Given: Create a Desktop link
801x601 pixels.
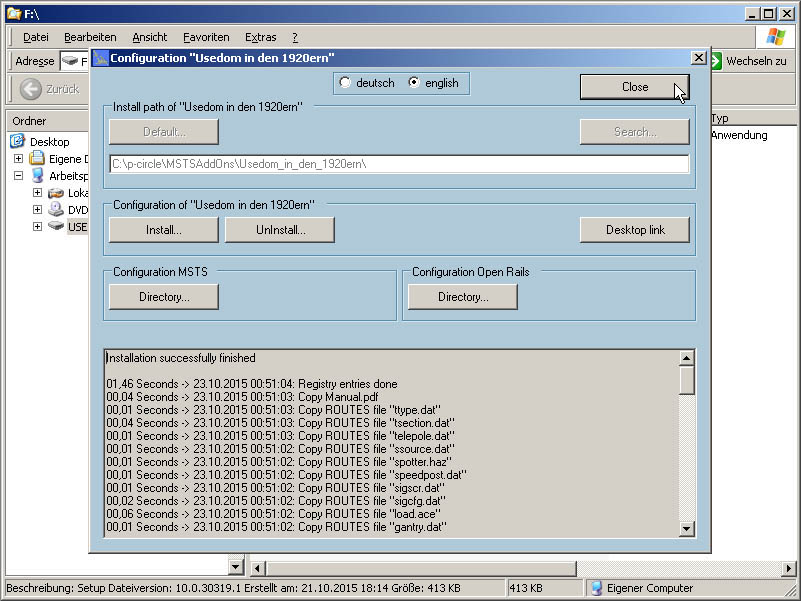Looking at the screenshot, I should tap(635, 230).
